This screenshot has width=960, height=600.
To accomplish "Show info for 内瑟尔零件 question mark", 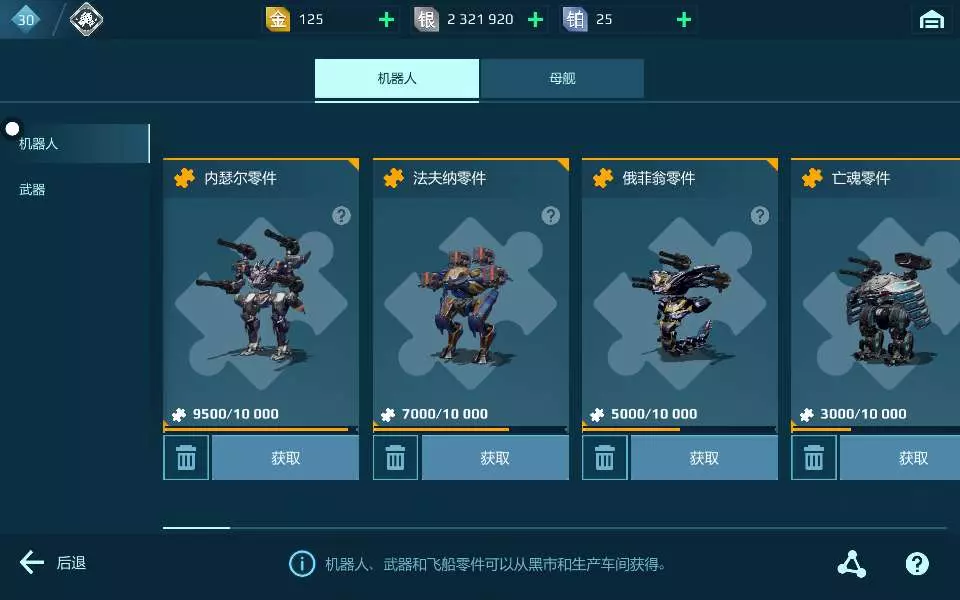I will click(x=342, y=216).
